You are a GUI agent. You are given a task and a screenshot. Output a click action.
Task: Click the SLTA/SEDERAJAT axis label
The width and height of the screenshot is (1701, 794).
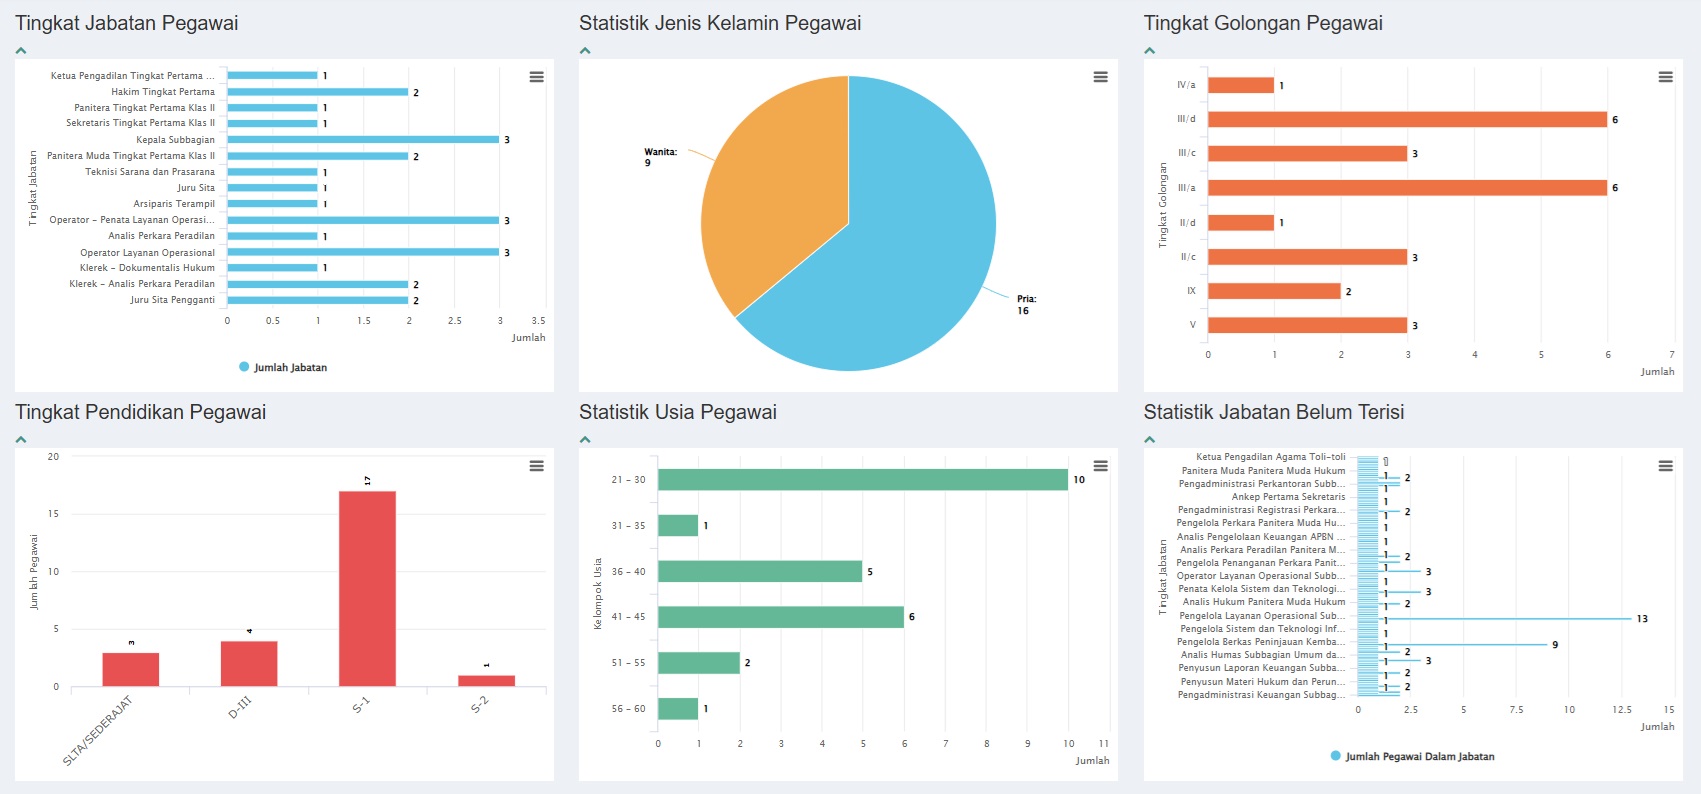click(97, 731)
